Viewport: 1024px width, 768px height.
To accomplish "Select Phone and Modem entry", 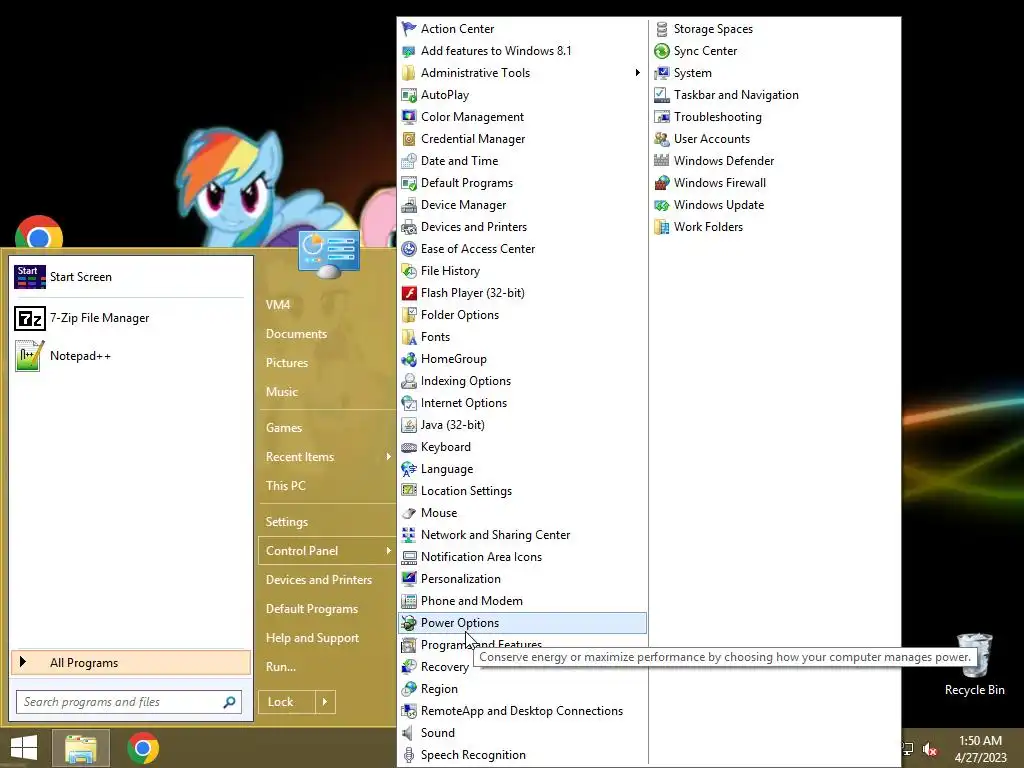I will [x=522, y=601].
